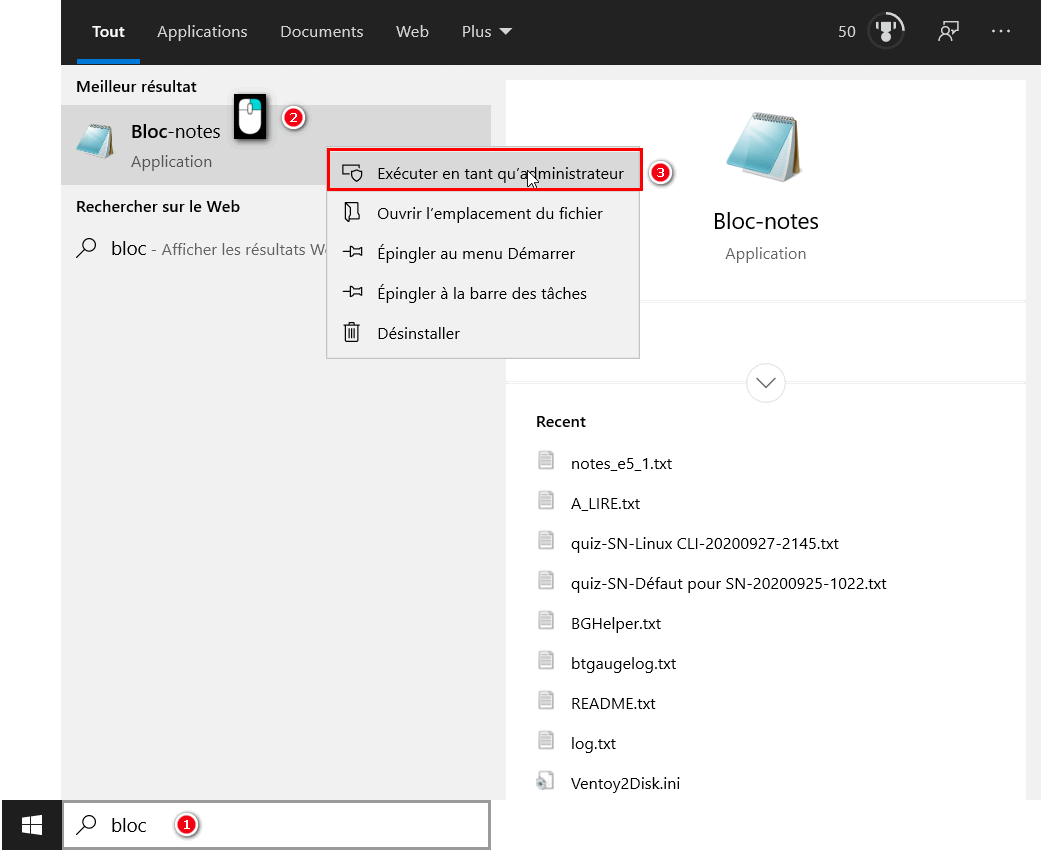1041x850 pixels.
Task: Click the file icon for notes_e5_1.txt
Action: [x=546, y=460]
